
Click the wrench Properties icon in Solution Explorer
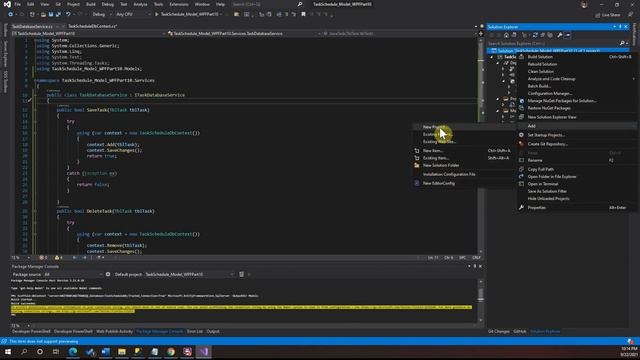[x=560, y=35]
